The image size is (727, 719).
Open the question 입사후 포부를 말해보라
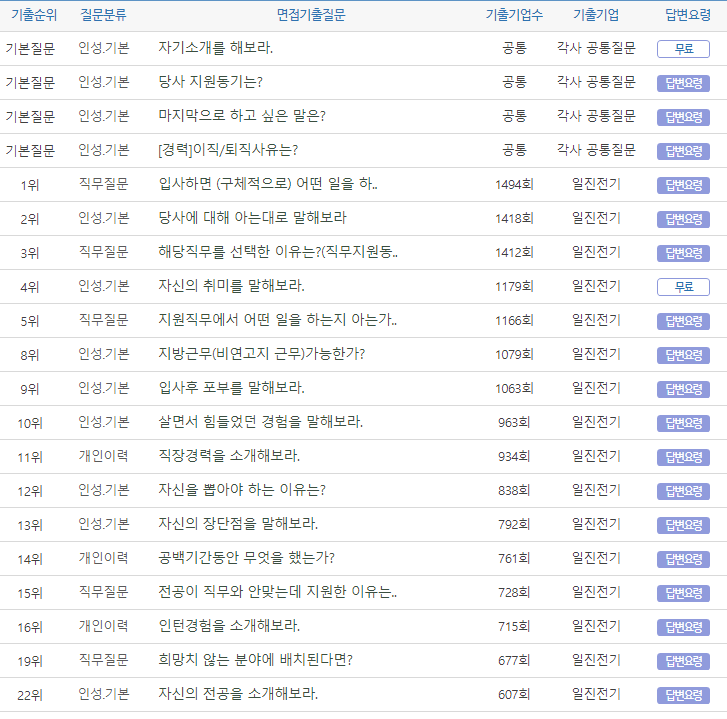coord(232,388)
